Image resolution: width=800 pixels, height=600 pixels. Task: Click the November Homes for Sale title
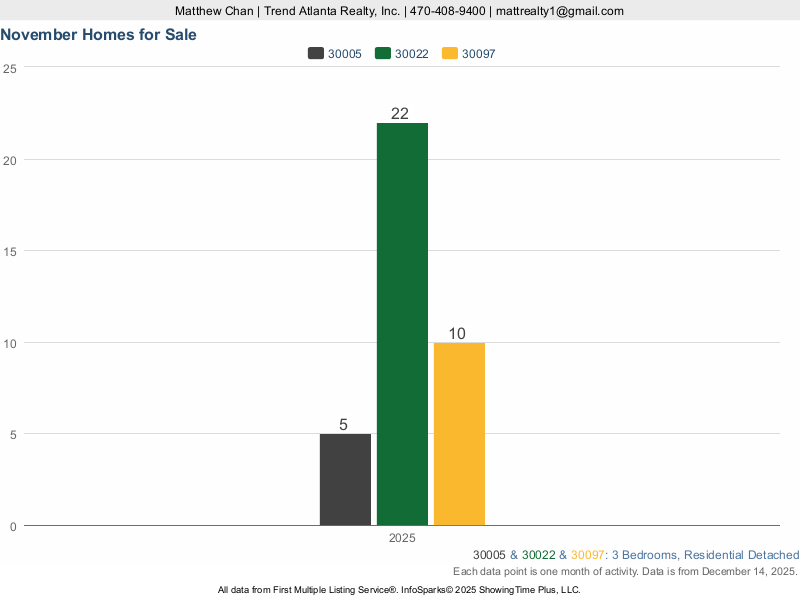tap(98, 34)
